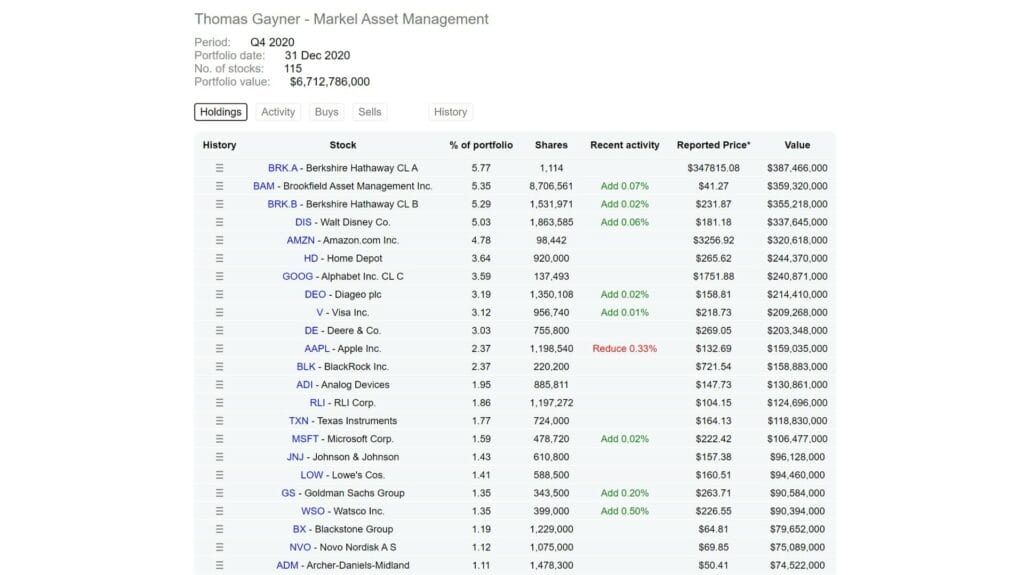
Task: Open history icon for Blackstone Group row
Action: [219, 529]
